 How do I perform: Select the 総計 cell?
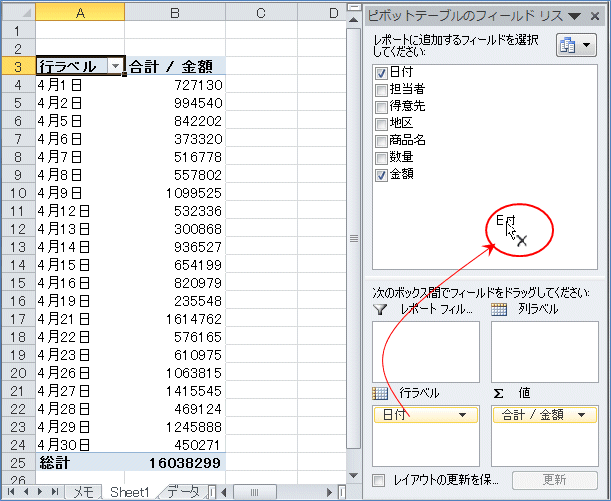[x=80, y=463]
